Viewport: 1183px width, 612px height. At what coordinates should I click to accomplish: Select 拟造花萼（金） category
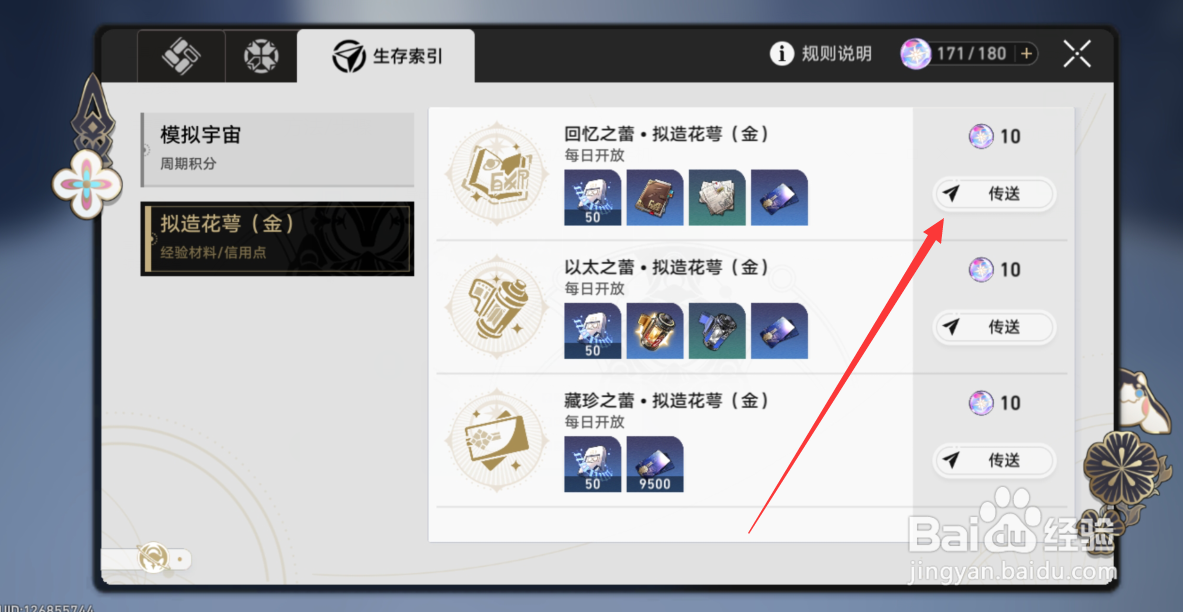click(277, 238)
